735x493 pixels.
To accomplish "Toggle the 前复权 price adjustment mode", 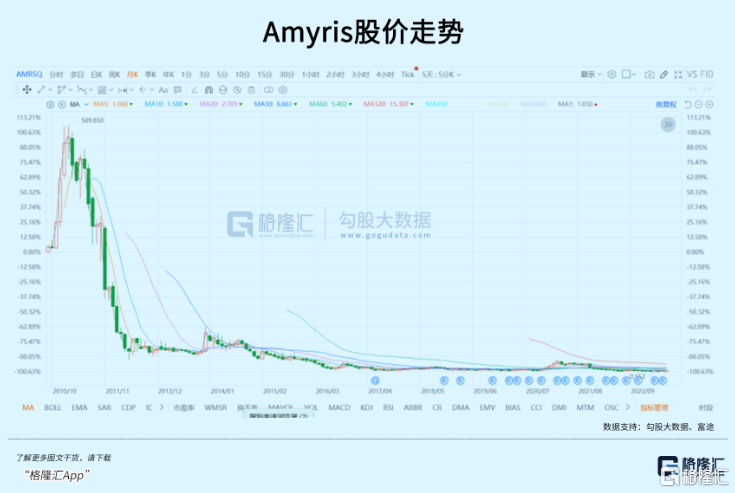I will [666, 105].
